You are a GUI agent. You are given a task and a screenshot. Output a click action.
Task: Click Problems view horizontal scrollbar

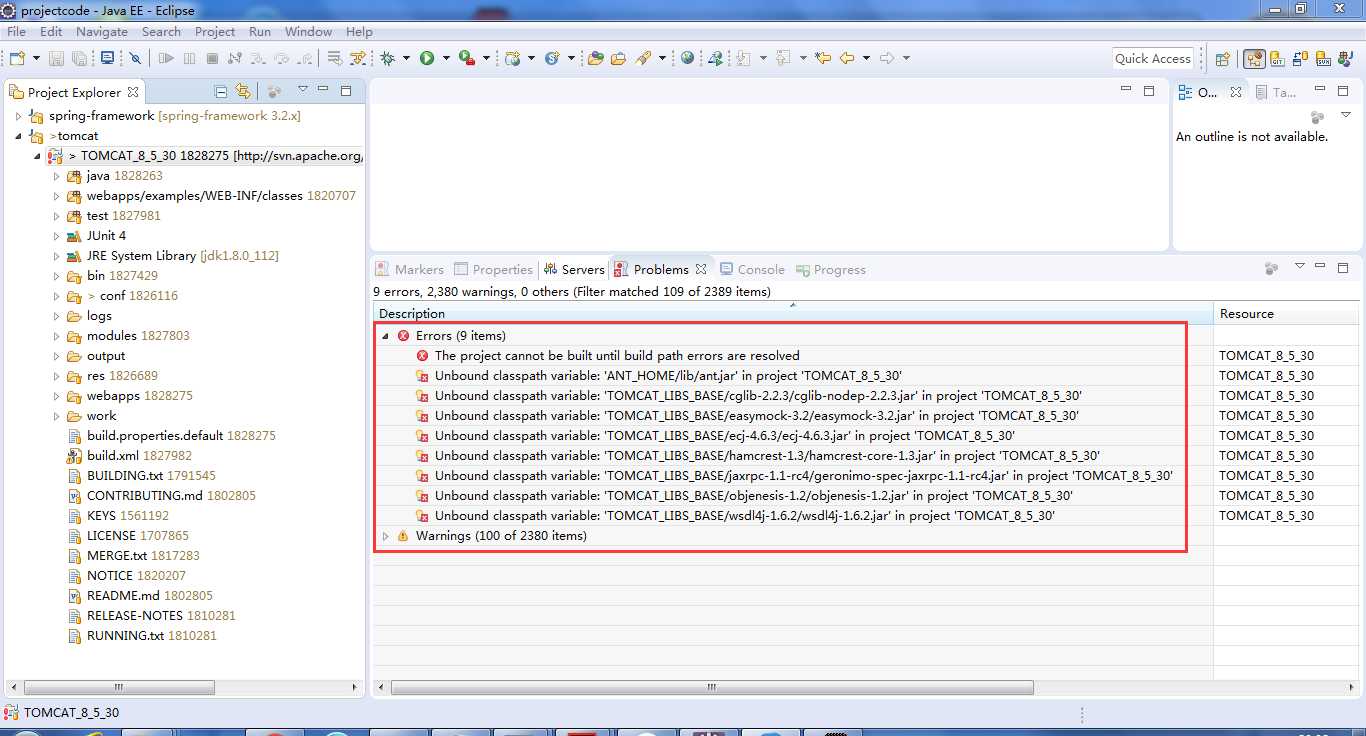(712, 688)
